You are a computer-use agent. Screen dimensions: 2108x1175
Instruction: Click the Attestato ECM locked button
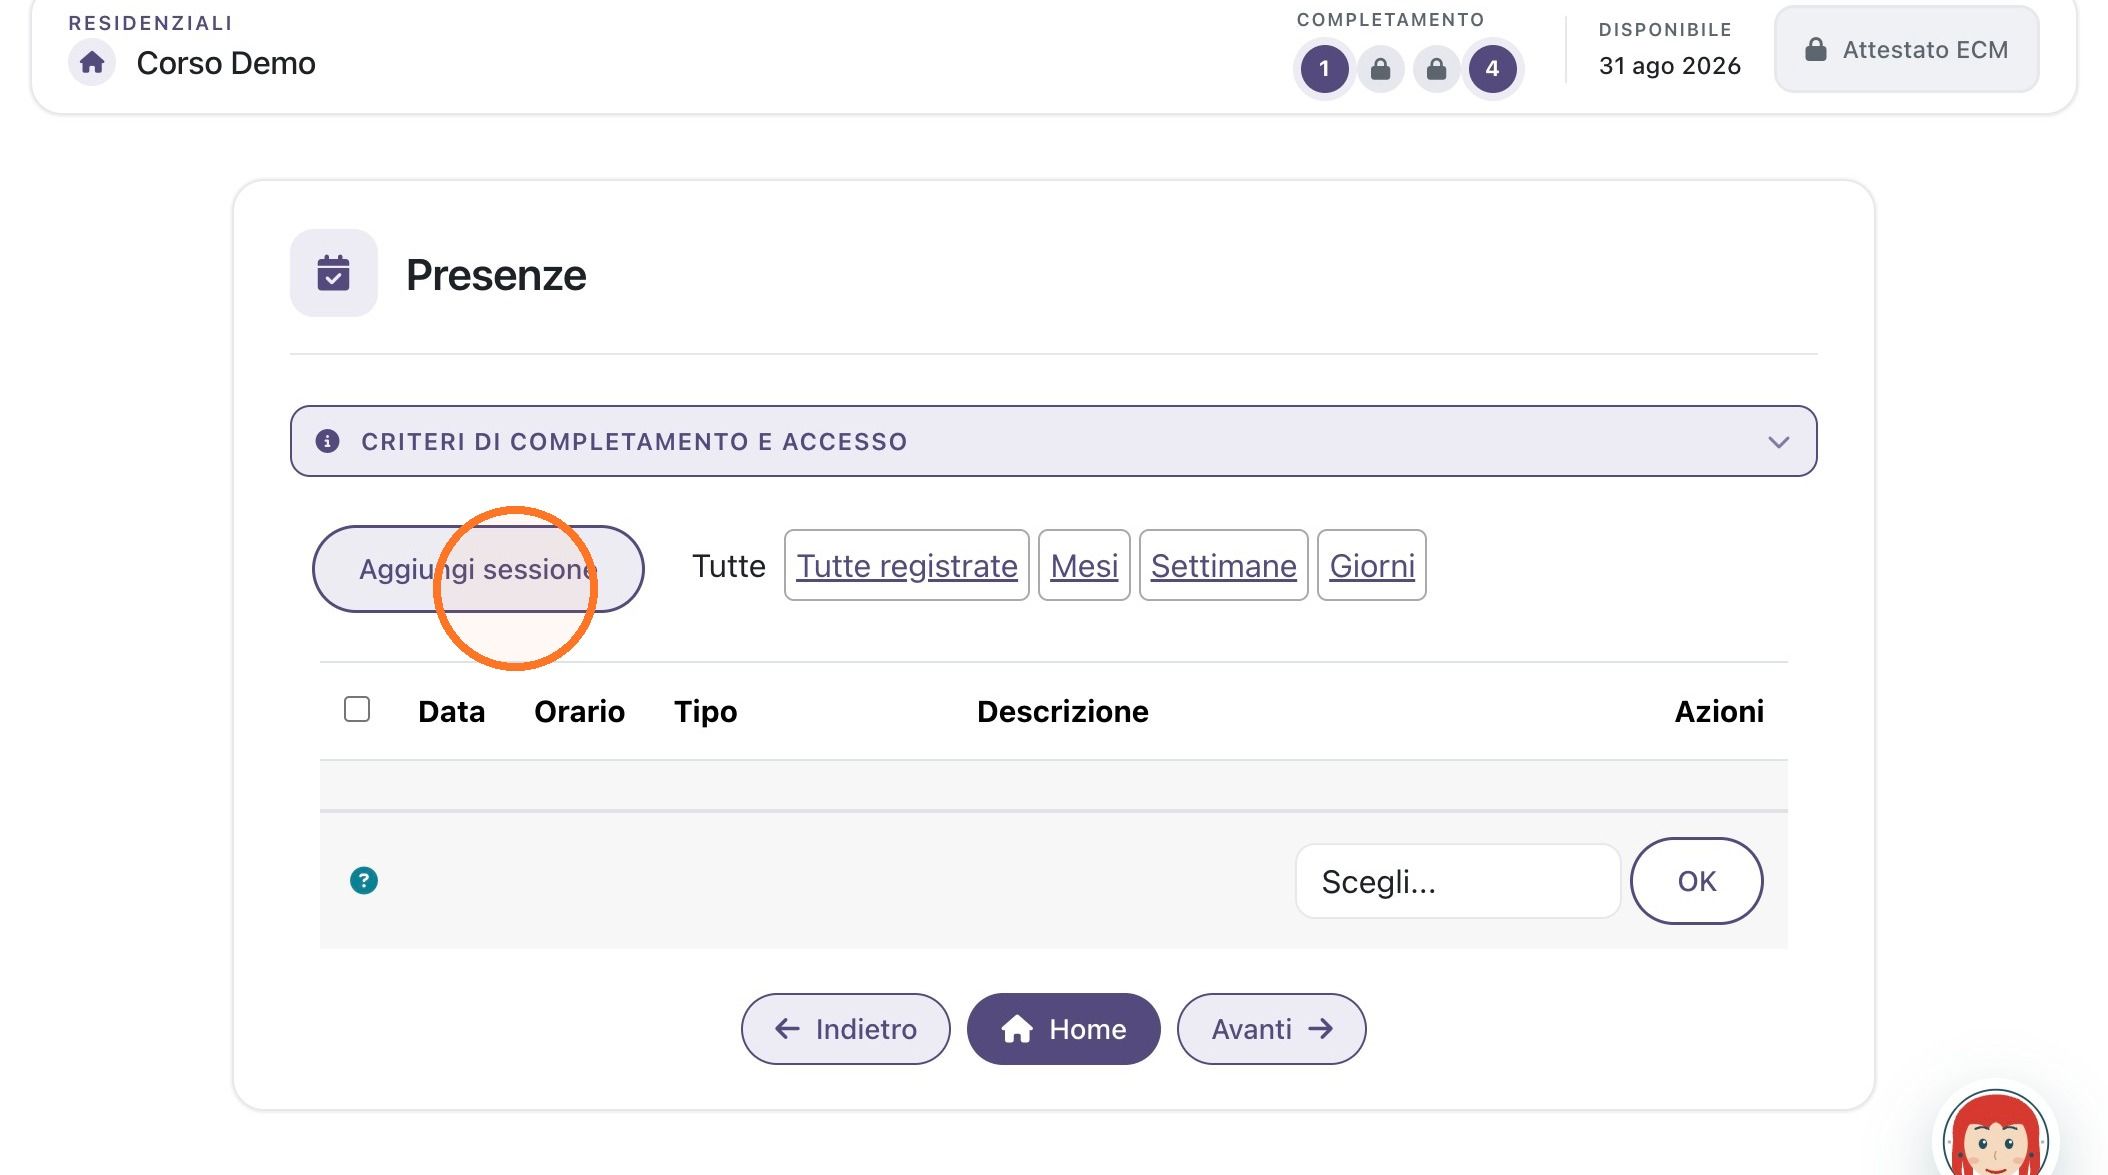[1906, 50]
